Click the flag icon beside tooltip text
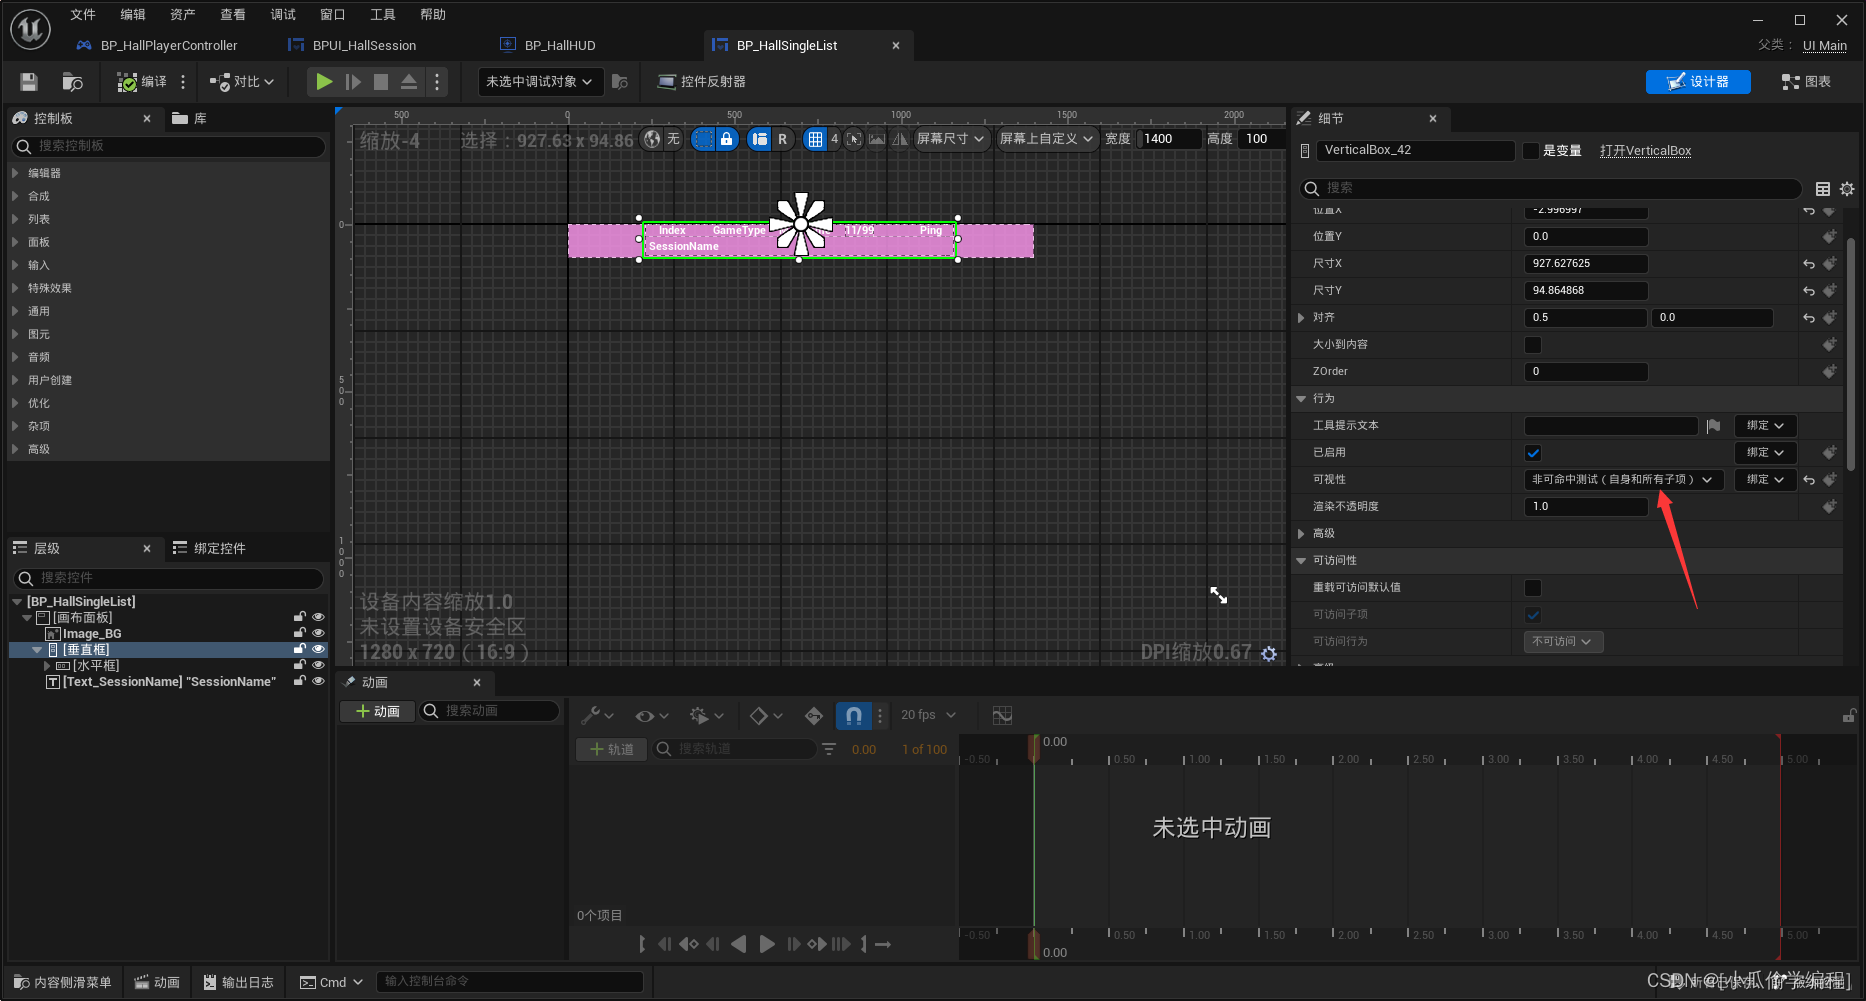The height and width of the screenshot is (1001, 1866). pyautogui.click(x=1713, y=426)
